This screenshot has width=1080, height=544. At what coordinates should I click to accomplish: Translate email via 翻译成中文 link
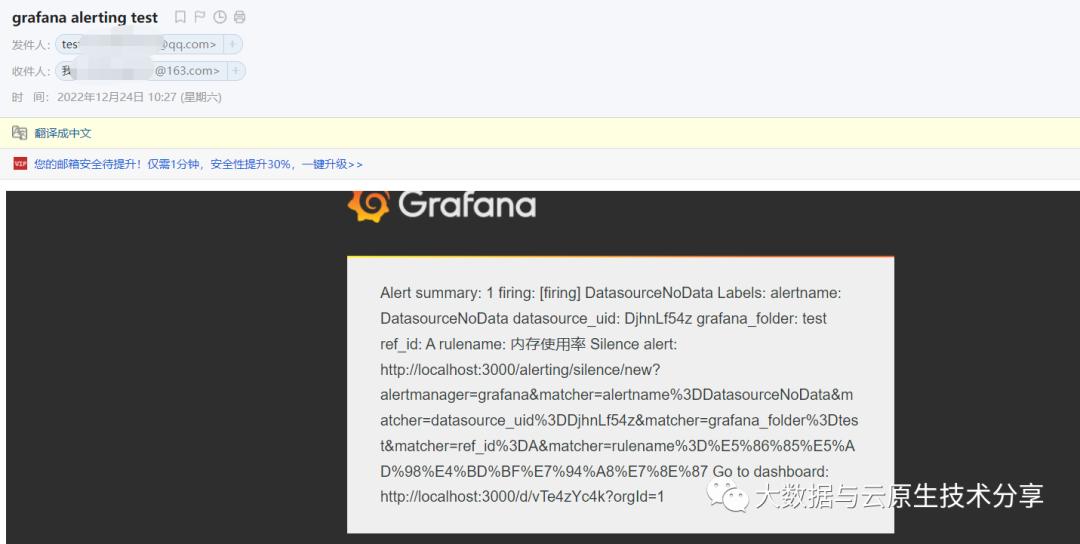(x=63, y=133)
